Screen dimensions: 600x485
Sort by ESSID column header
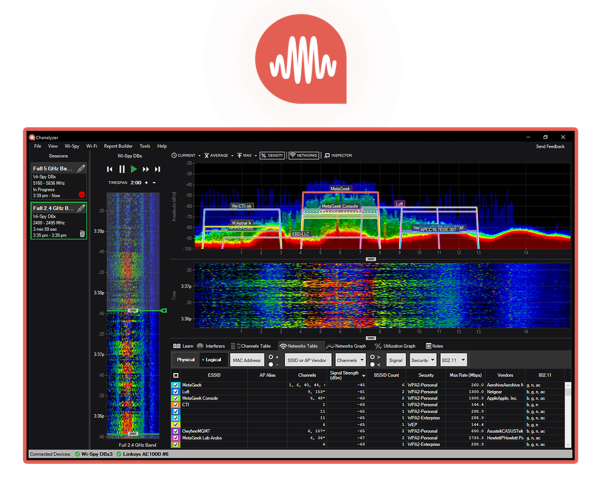coord(214,375)
